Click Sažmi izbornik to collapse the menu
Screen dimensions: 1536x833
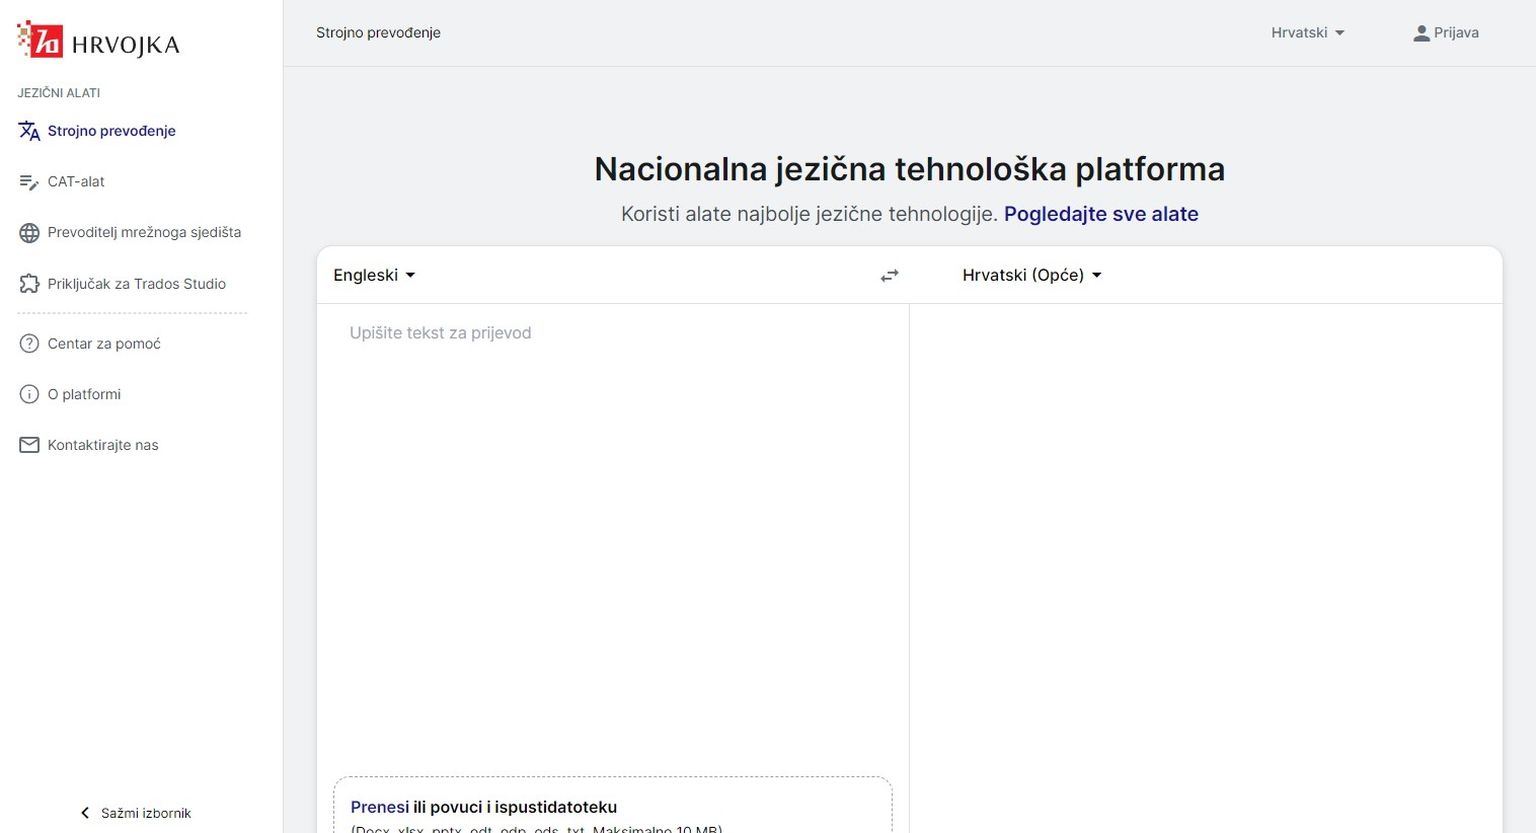(146, 813)
